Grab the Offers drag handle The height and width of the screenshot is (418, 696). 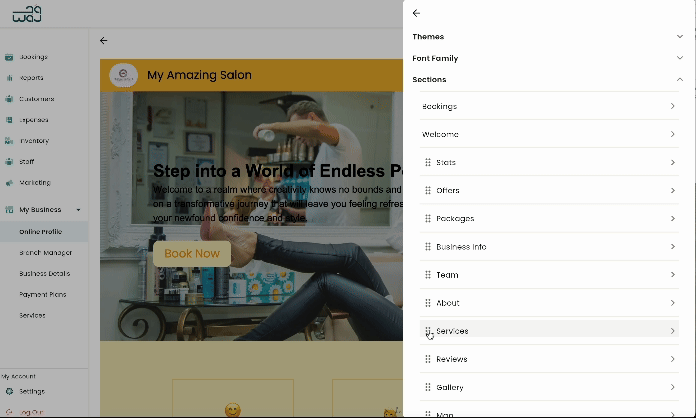428,190
